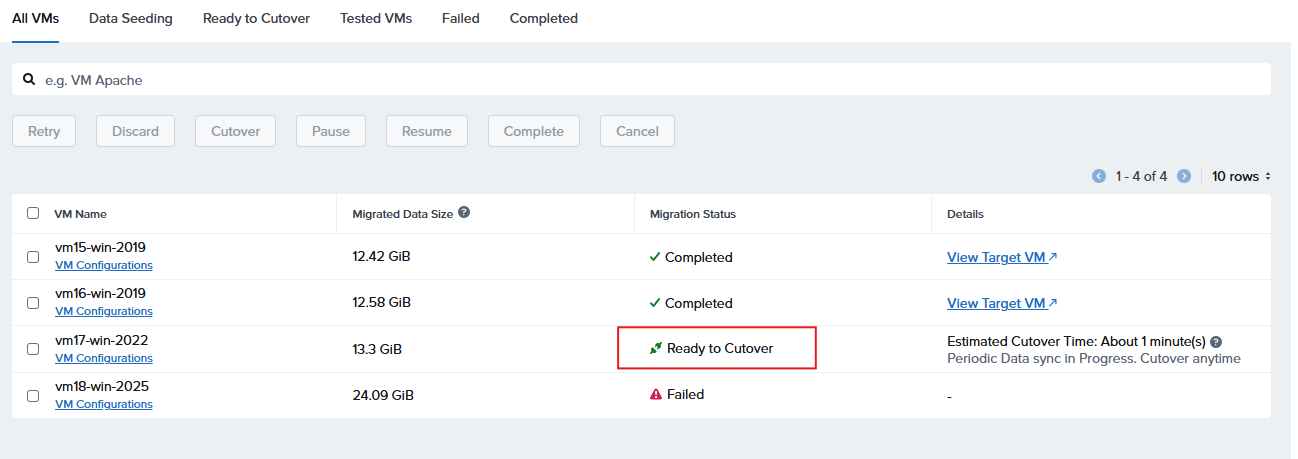Image resolution: width=1298 pixels, height=459 pixels.
Task: Click the Ready to Cutover status icon
Action: pos(656,348)
